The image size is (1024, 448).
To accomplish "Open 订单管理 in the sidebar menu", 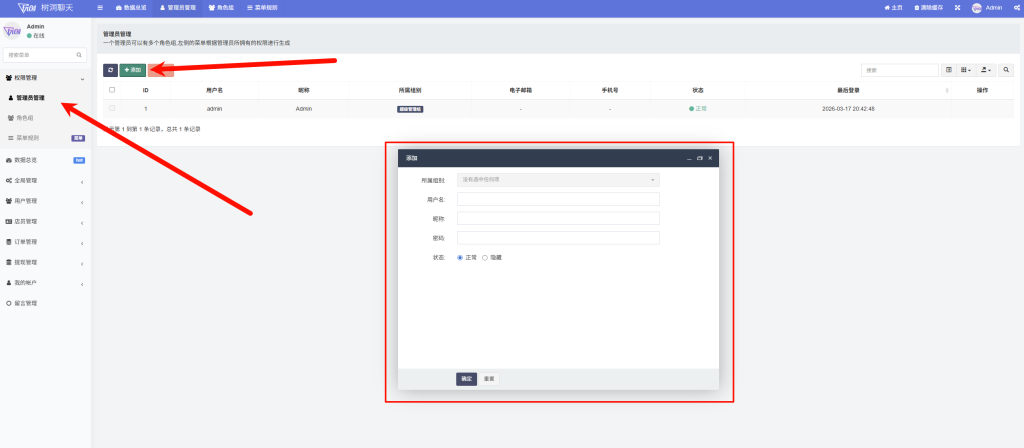I will pos(45,242).
